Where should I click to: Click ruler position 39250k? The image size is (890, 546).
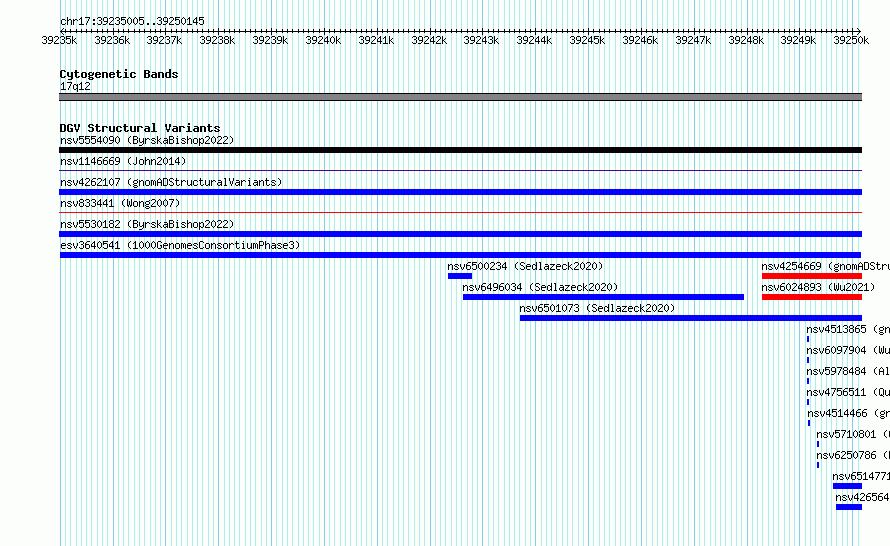coord(851,40)
